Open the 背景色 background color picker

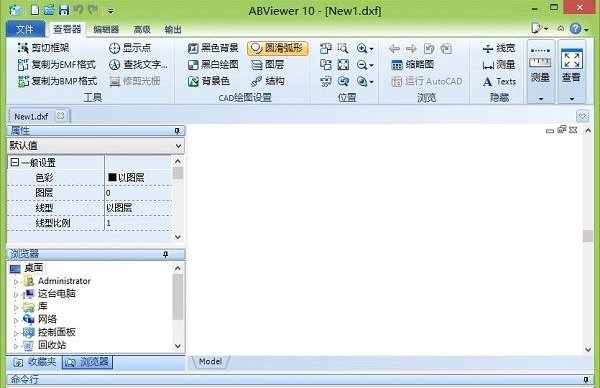(209, 81)
